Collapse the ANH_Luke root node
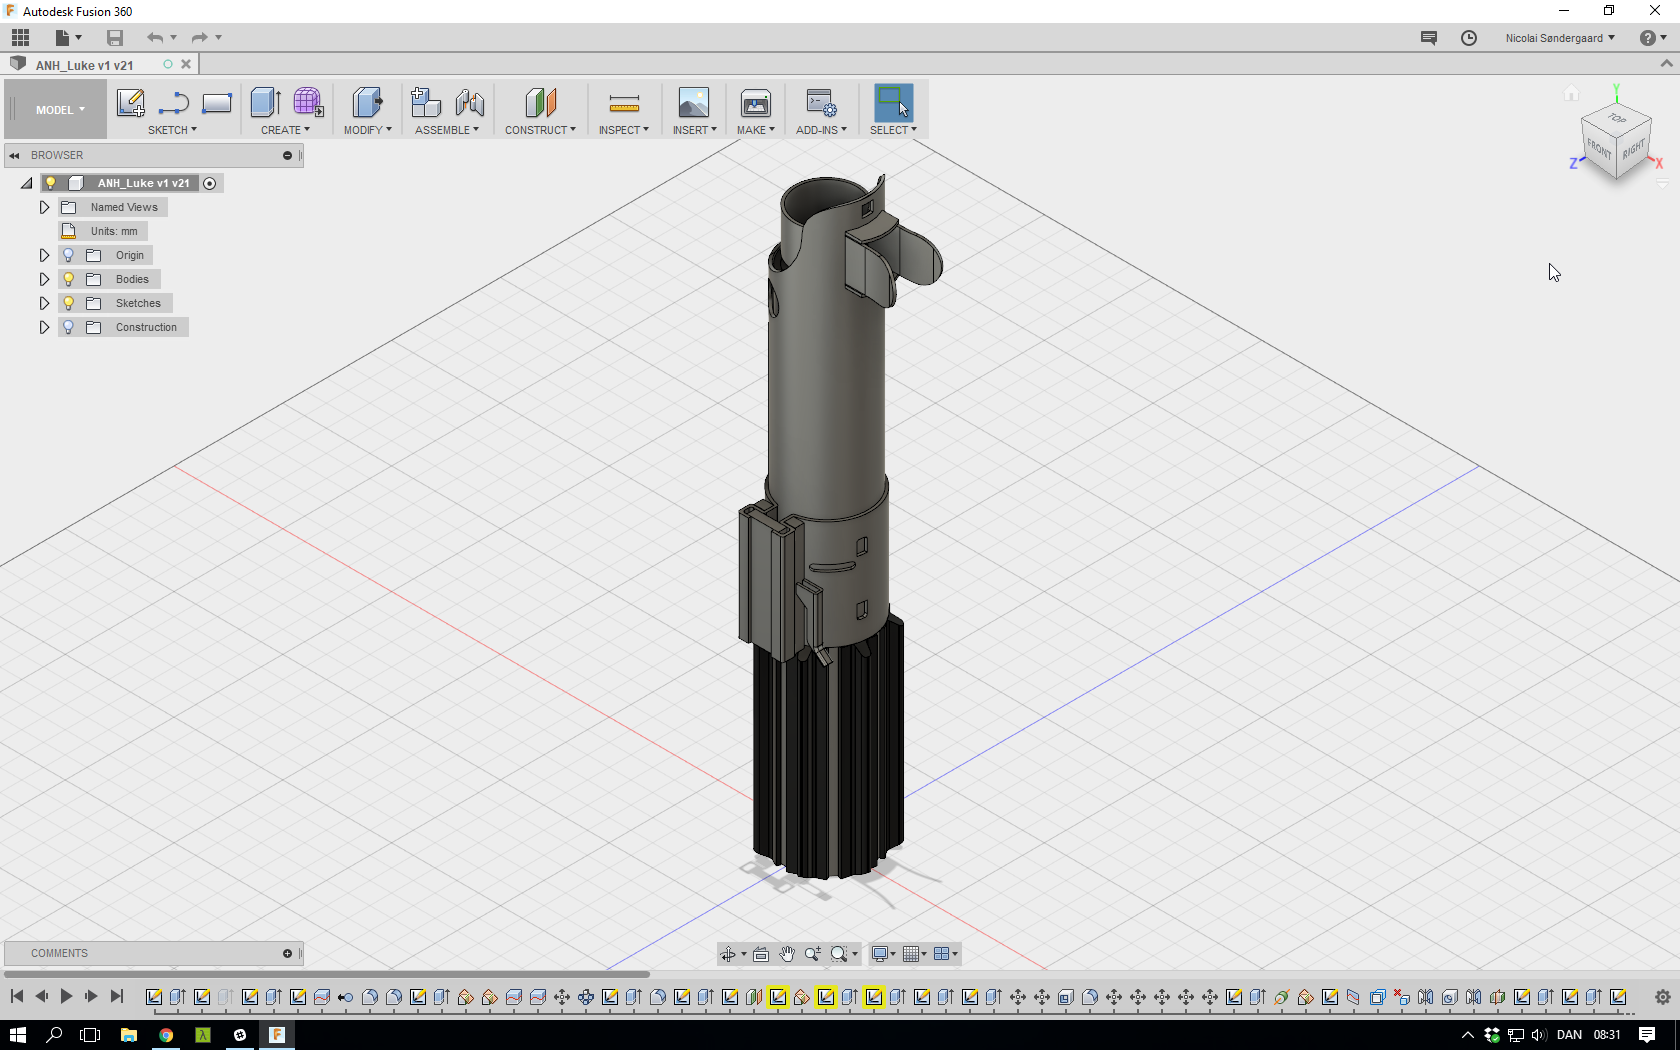 [x=27, y=183]
